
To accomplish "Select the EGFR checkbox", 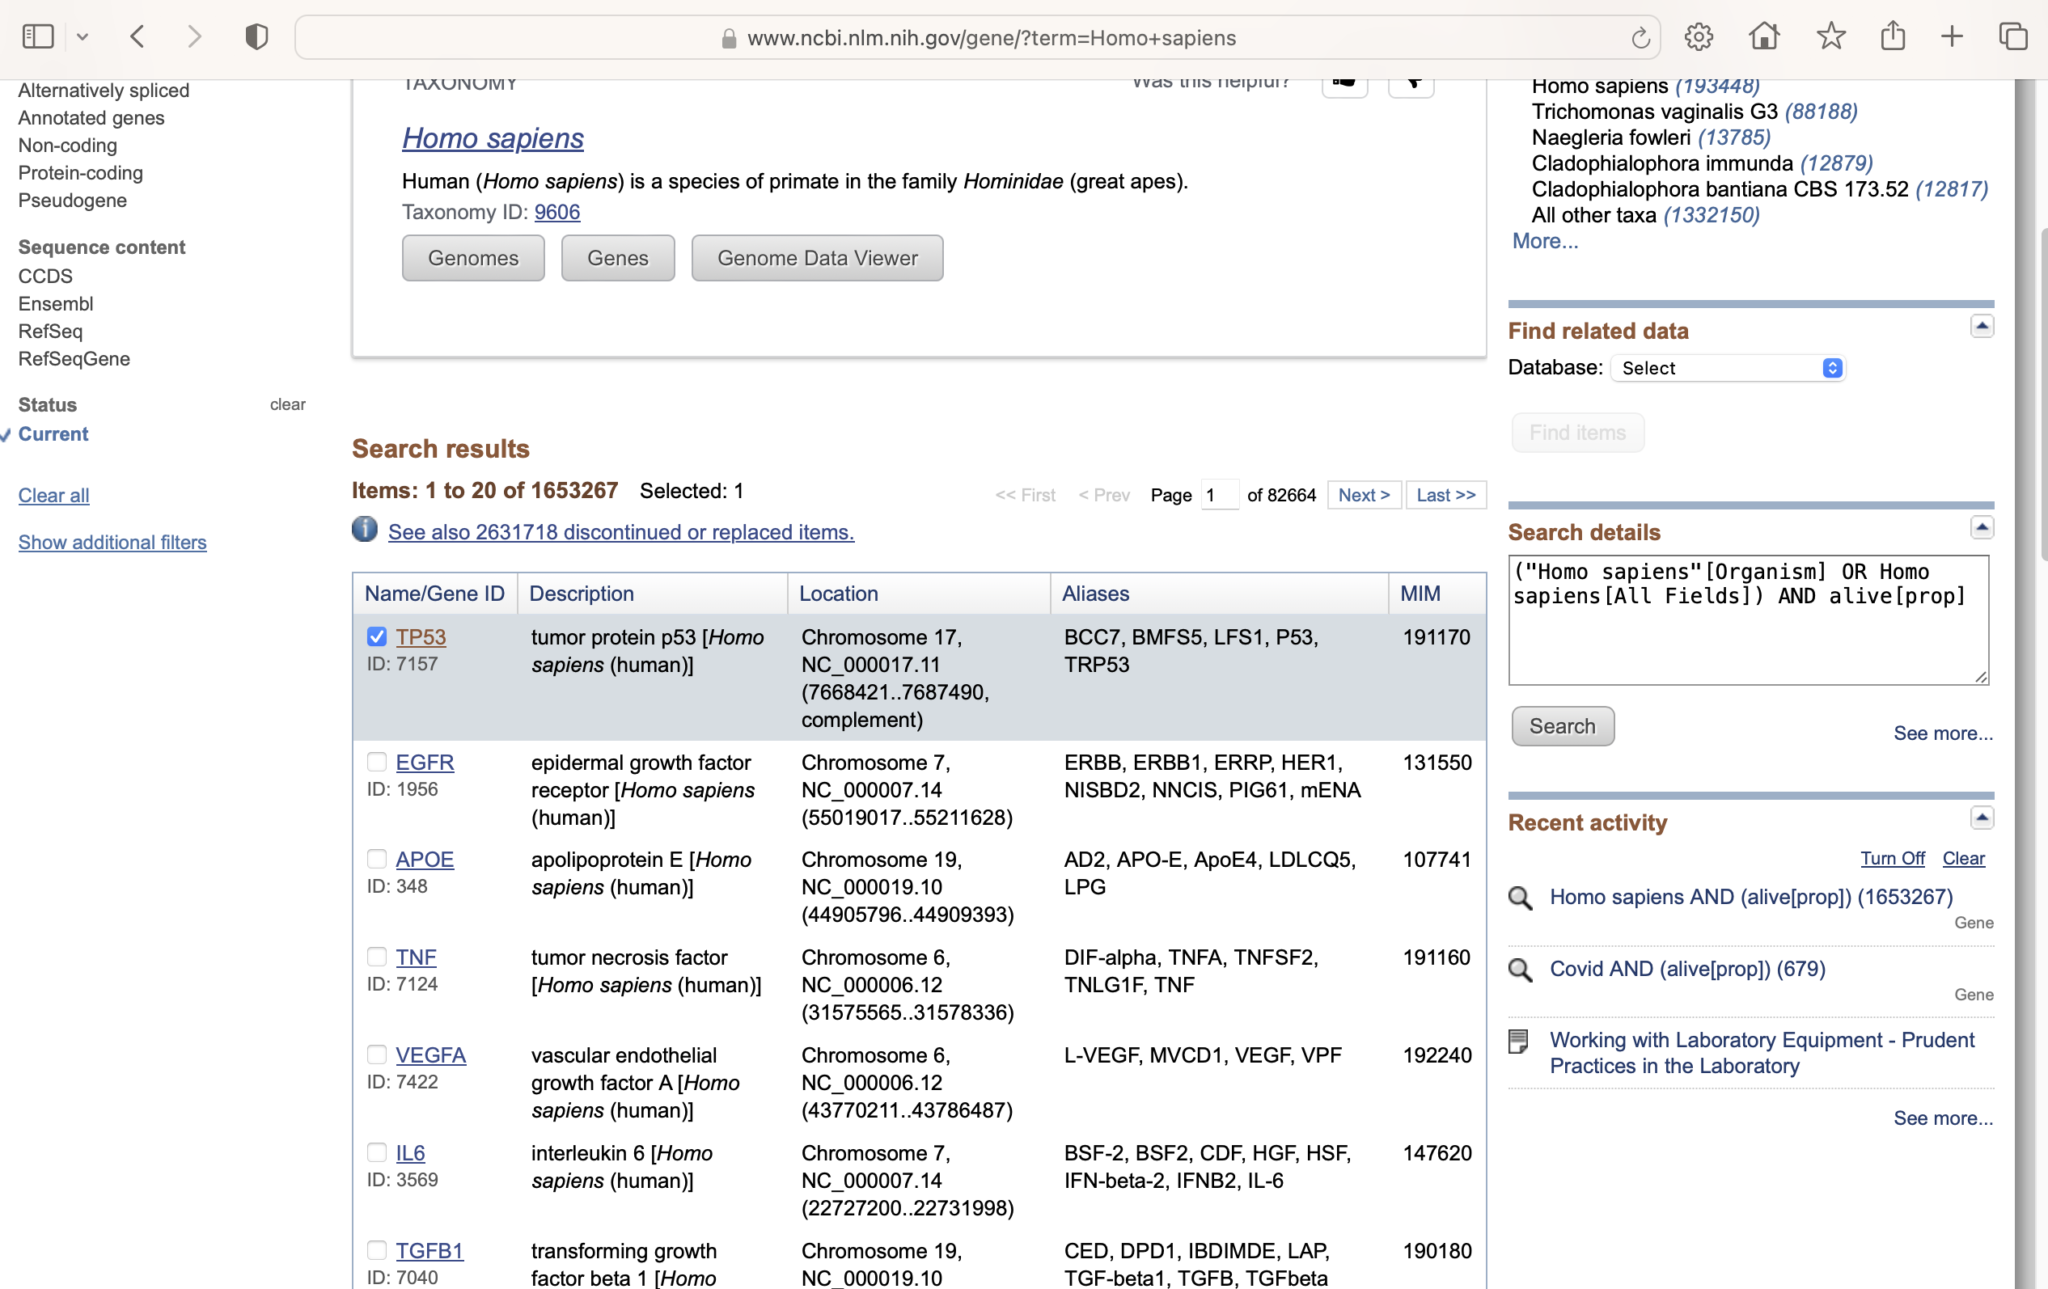I will point(377,760).
